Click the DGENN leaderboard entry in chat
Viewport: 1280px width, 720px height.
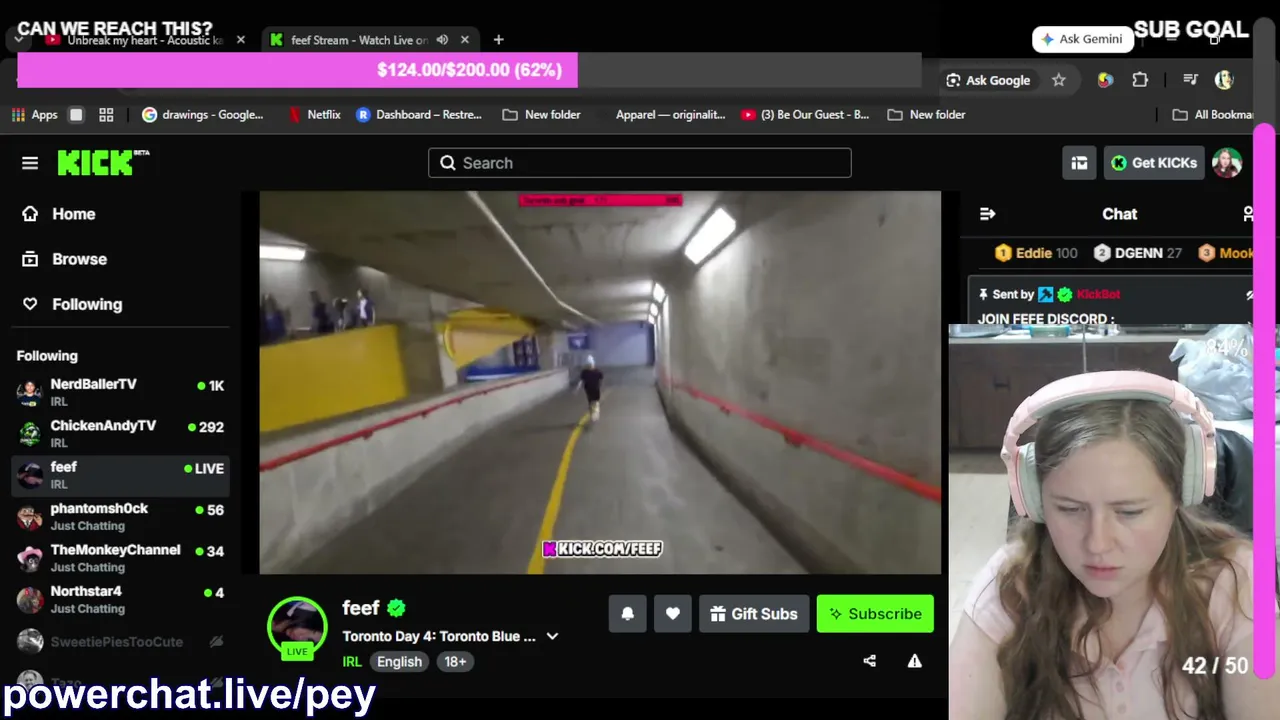1138,253
